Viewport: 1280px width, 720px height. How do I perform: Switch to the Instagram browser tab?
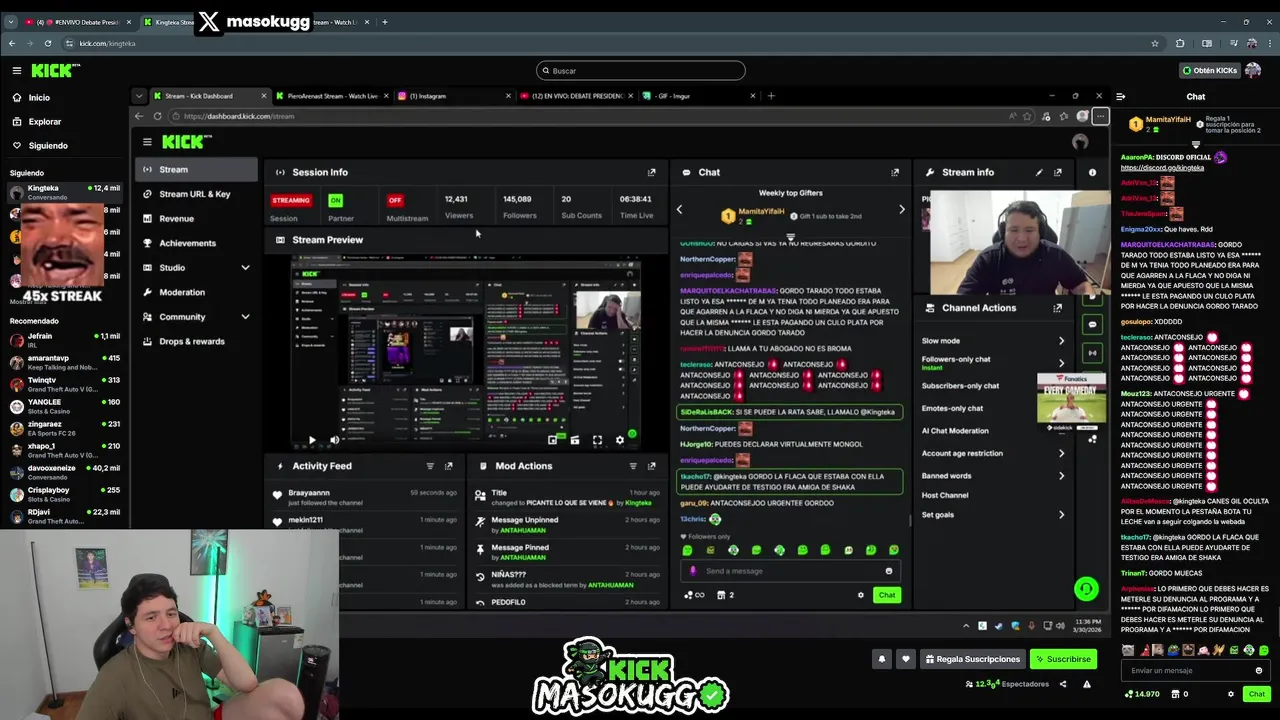click(x=453, y=96)
